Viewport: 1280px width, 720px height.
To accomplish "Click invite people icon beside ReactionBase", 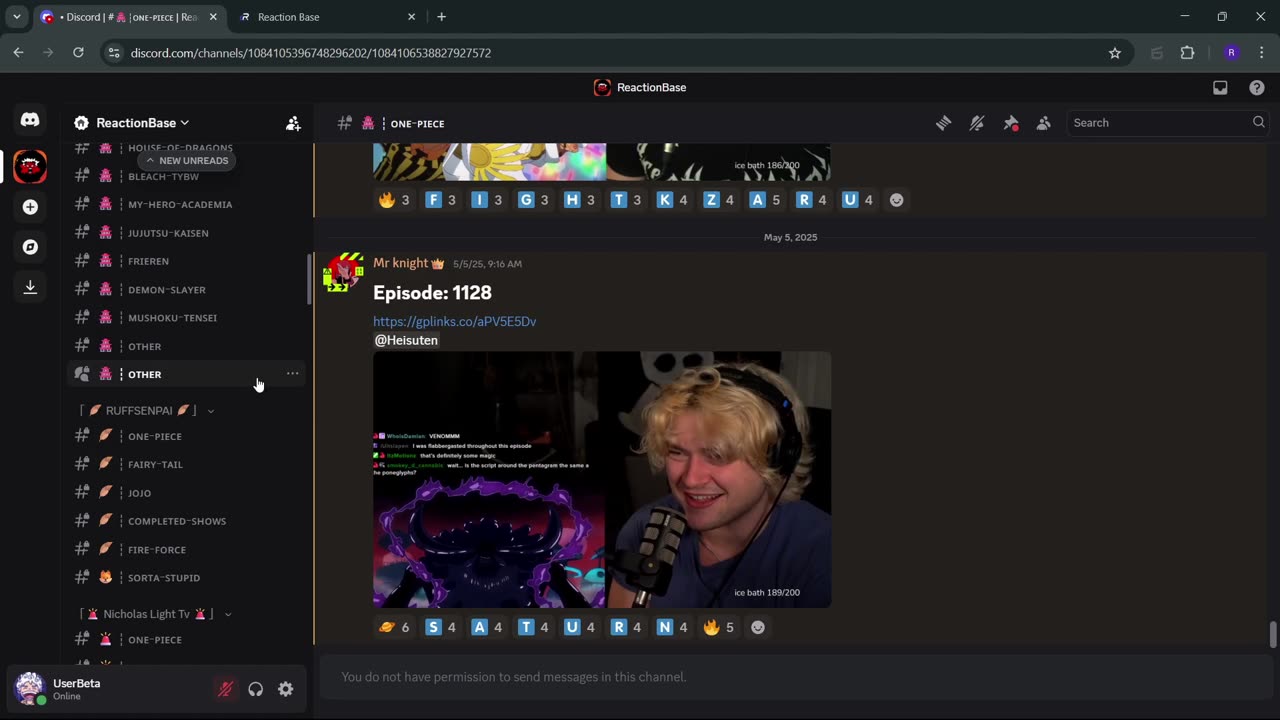I will pos(293,123).
